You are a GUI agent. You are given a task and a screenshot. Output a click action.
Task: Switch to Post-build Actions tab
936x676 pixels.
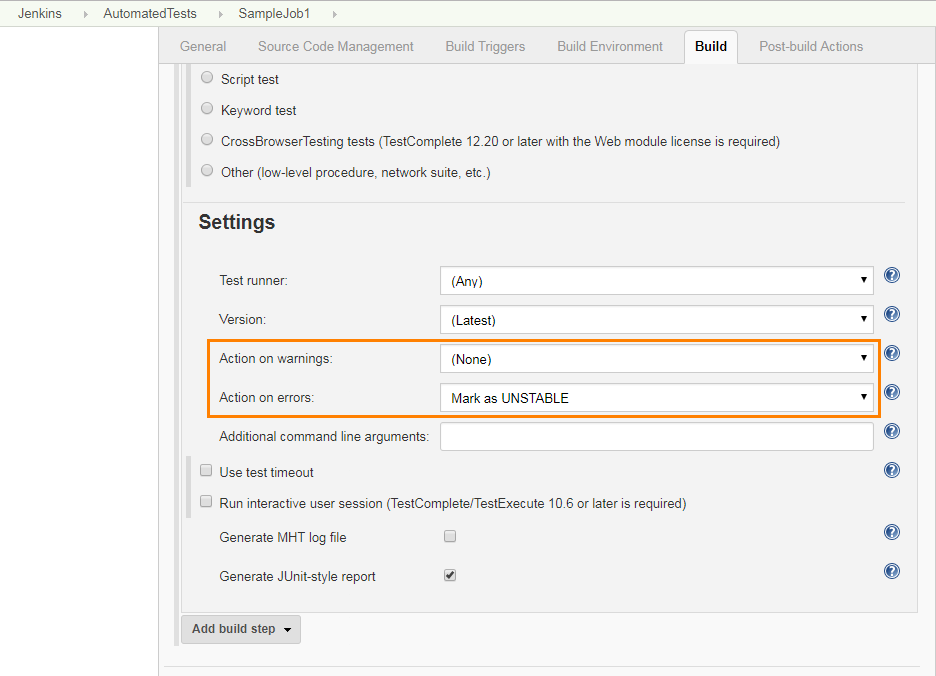(x=811, y=47)
